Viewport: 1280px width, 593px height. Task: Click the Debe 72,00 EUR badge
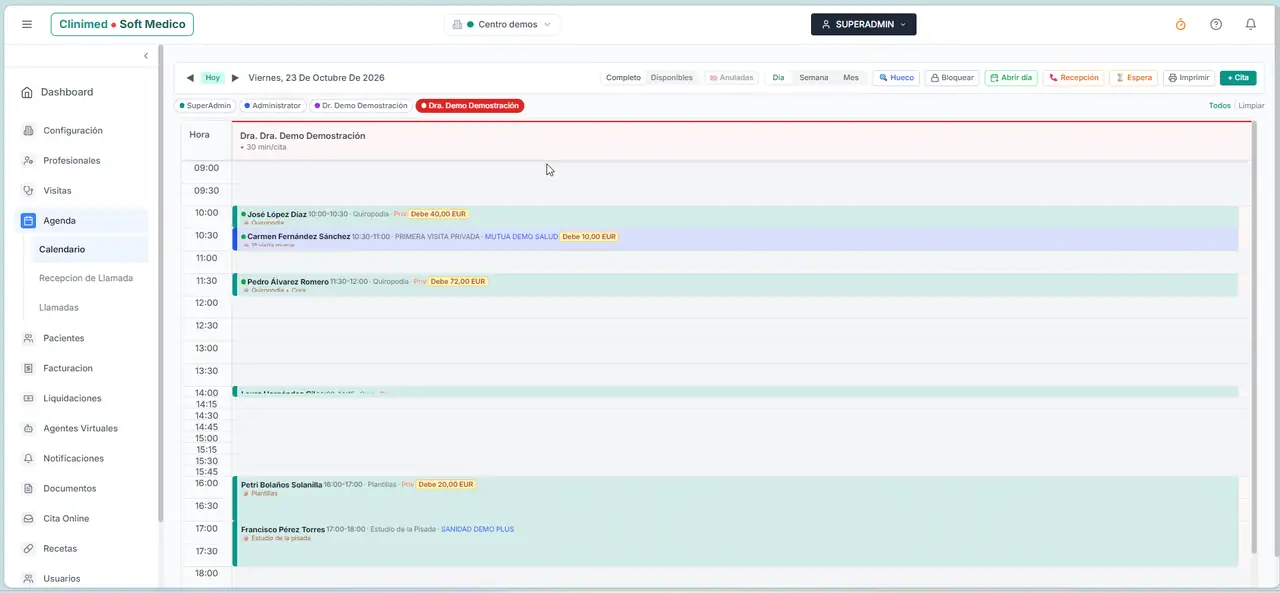[458, 282]
